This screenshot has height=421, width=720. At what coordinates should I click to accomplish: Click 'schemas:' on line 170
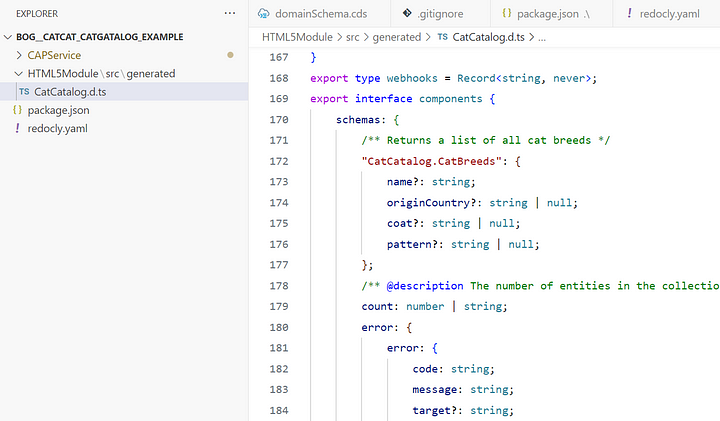click(361, 120)
